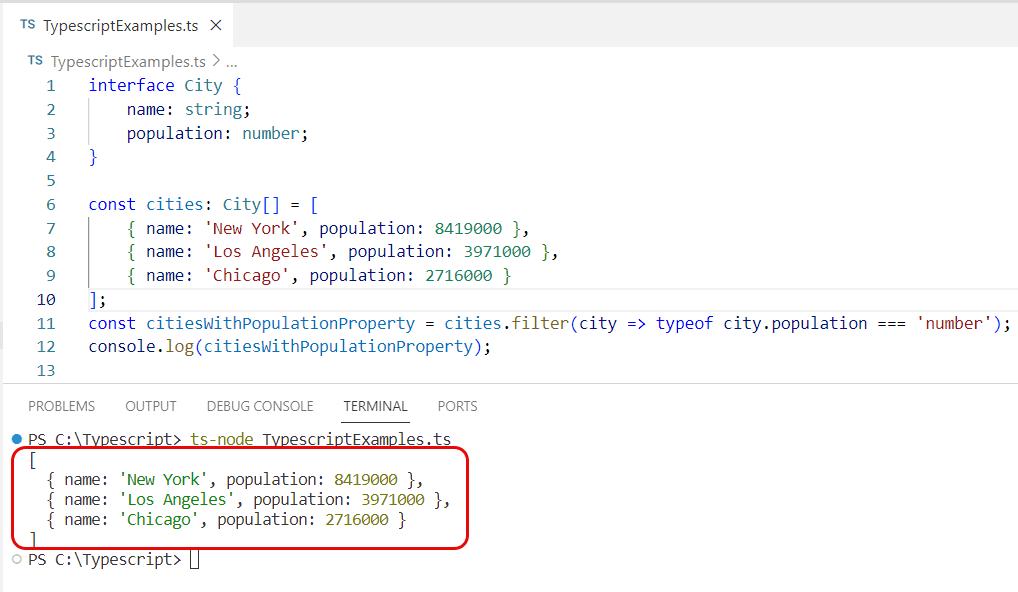Open the PROBLEMS panel tab

(61, 406)
